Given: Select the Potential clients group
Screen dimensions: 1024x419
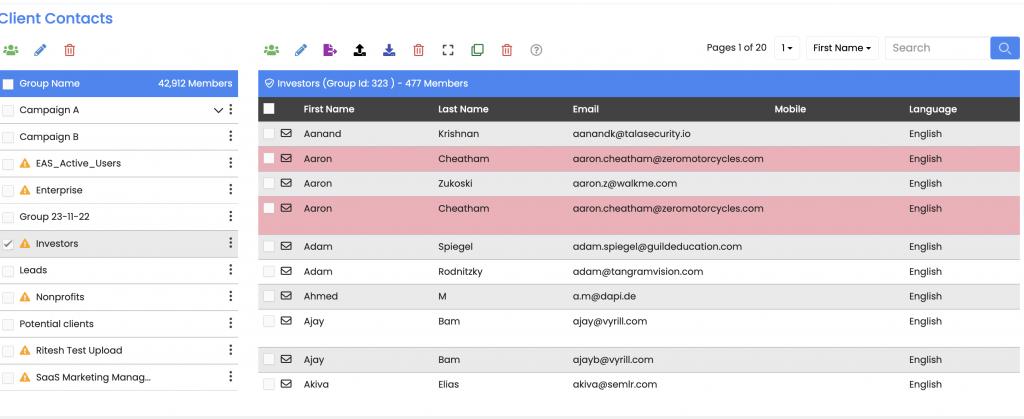Looking at the screenshot, I should pos(55,324).
